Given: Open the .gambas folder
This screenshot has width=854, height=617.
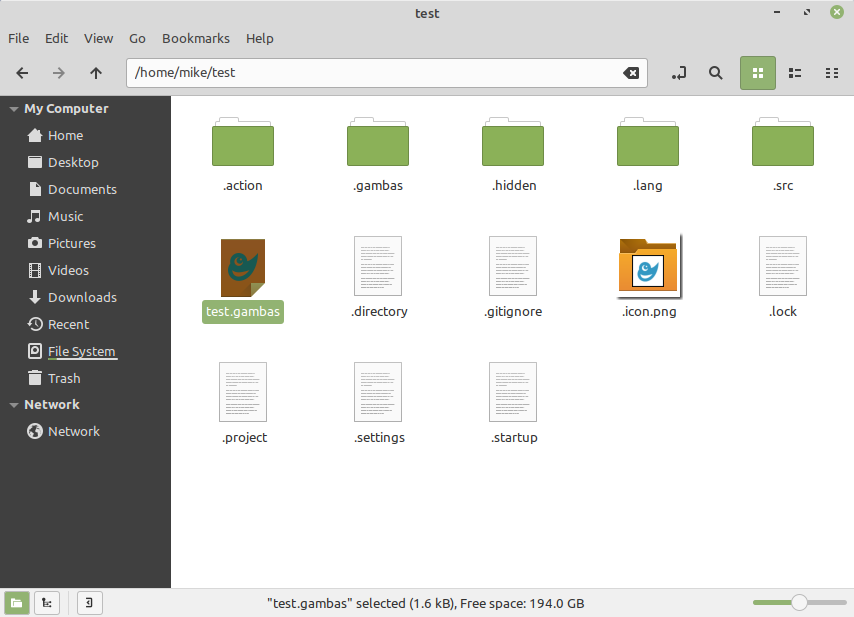Looking at the screenshot, I should point(377,143).
